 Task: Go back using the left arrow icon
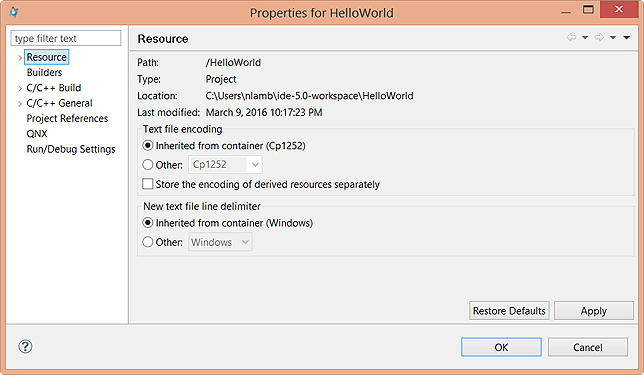(571, 38)
